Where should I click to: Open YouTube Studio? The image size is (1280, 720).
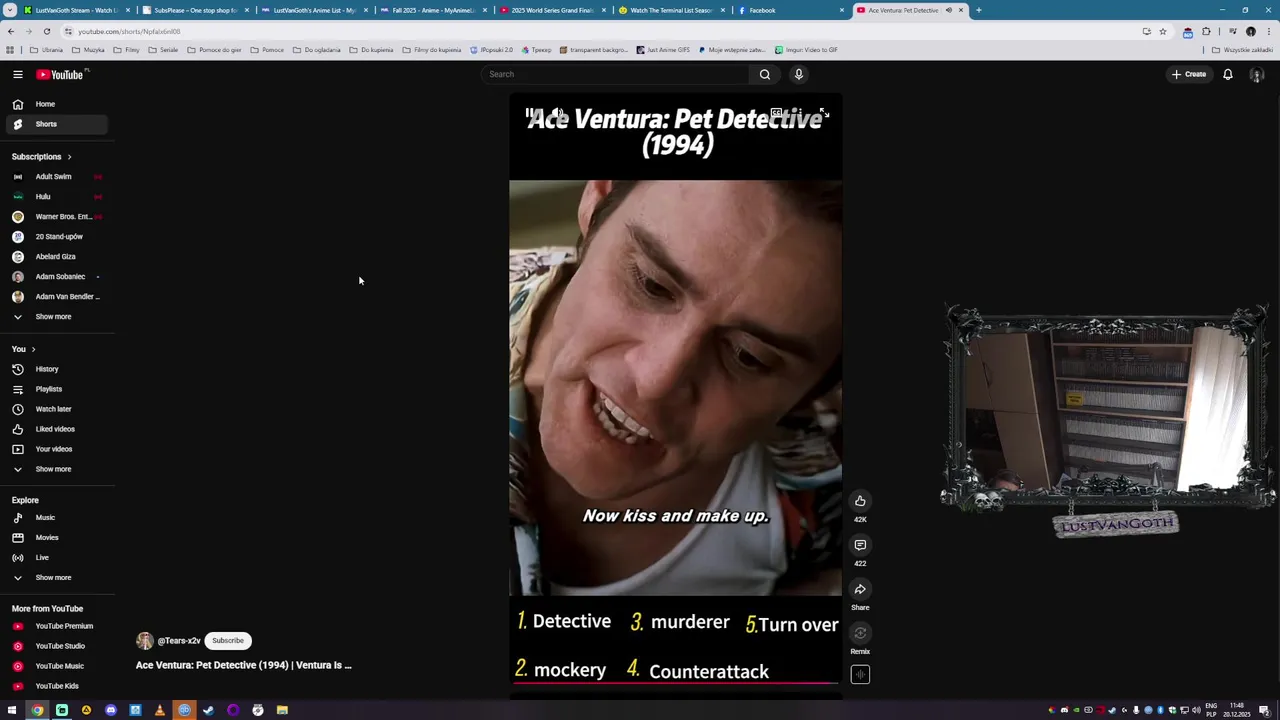click(55, 646)
